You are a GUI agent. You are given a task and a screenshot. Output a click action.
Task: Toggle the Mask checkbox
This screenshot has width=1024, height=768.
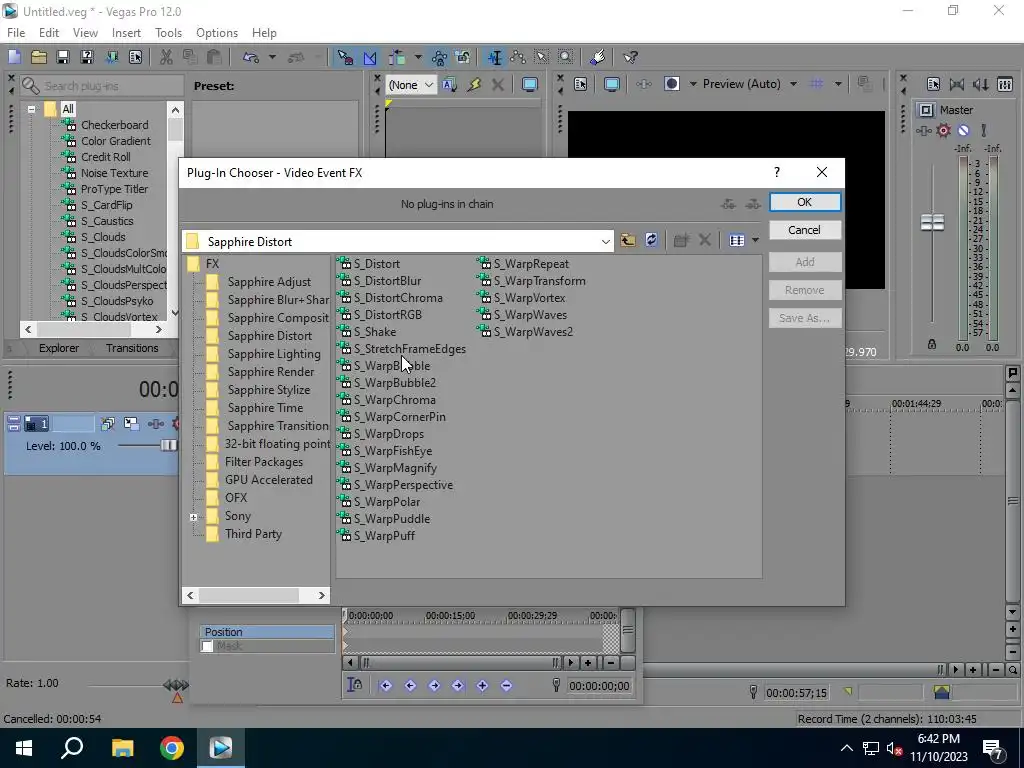207,646
